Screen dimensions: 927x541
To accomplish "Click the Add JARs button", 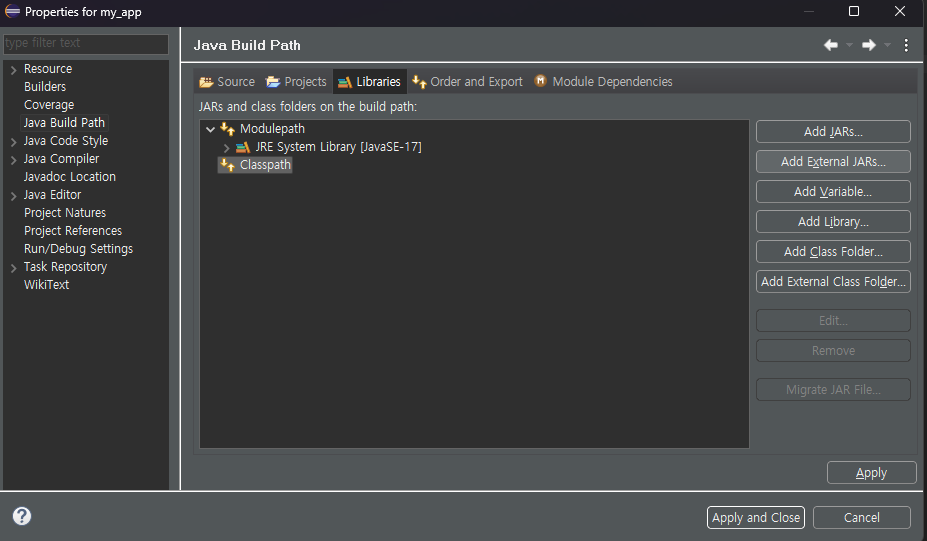I will pyautogui.click(x=833, y=131).
